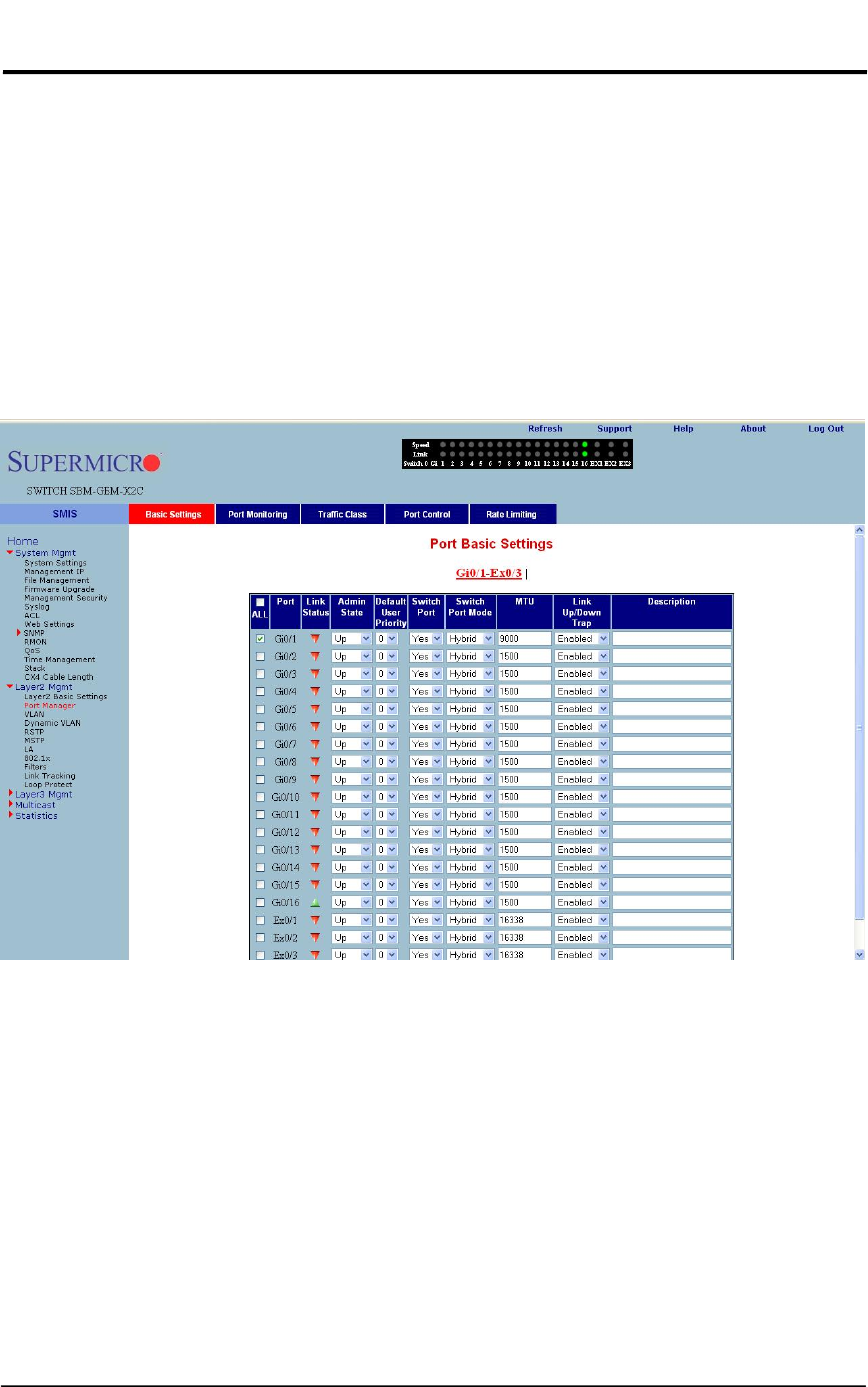Click the Log Out link
The height and width of the screenshot is (1387, 868).
point(826,429)
